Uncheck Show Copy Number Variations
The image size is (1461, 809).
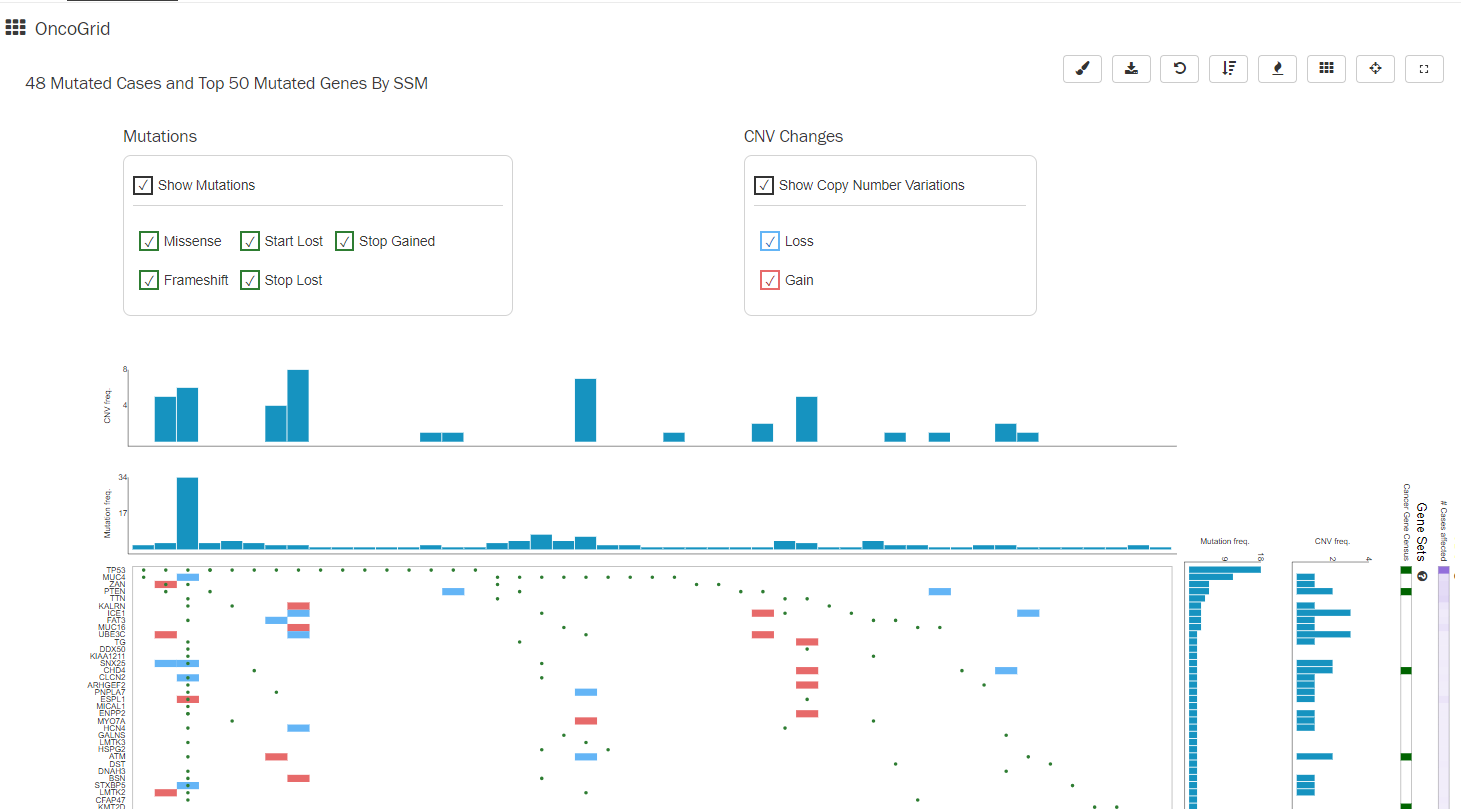(764, 185)
